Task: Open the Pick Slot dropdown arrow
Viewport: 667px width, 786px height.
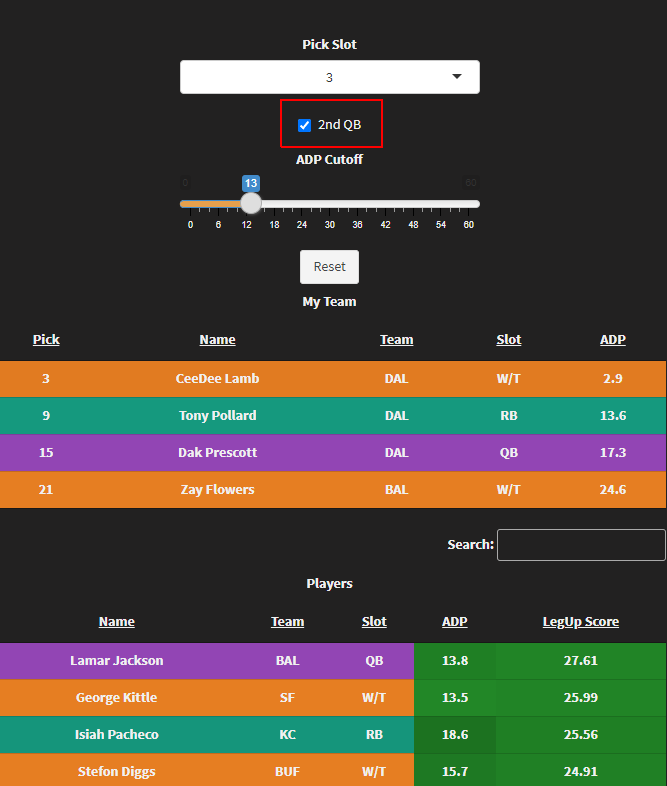Action: pos(457,77)
